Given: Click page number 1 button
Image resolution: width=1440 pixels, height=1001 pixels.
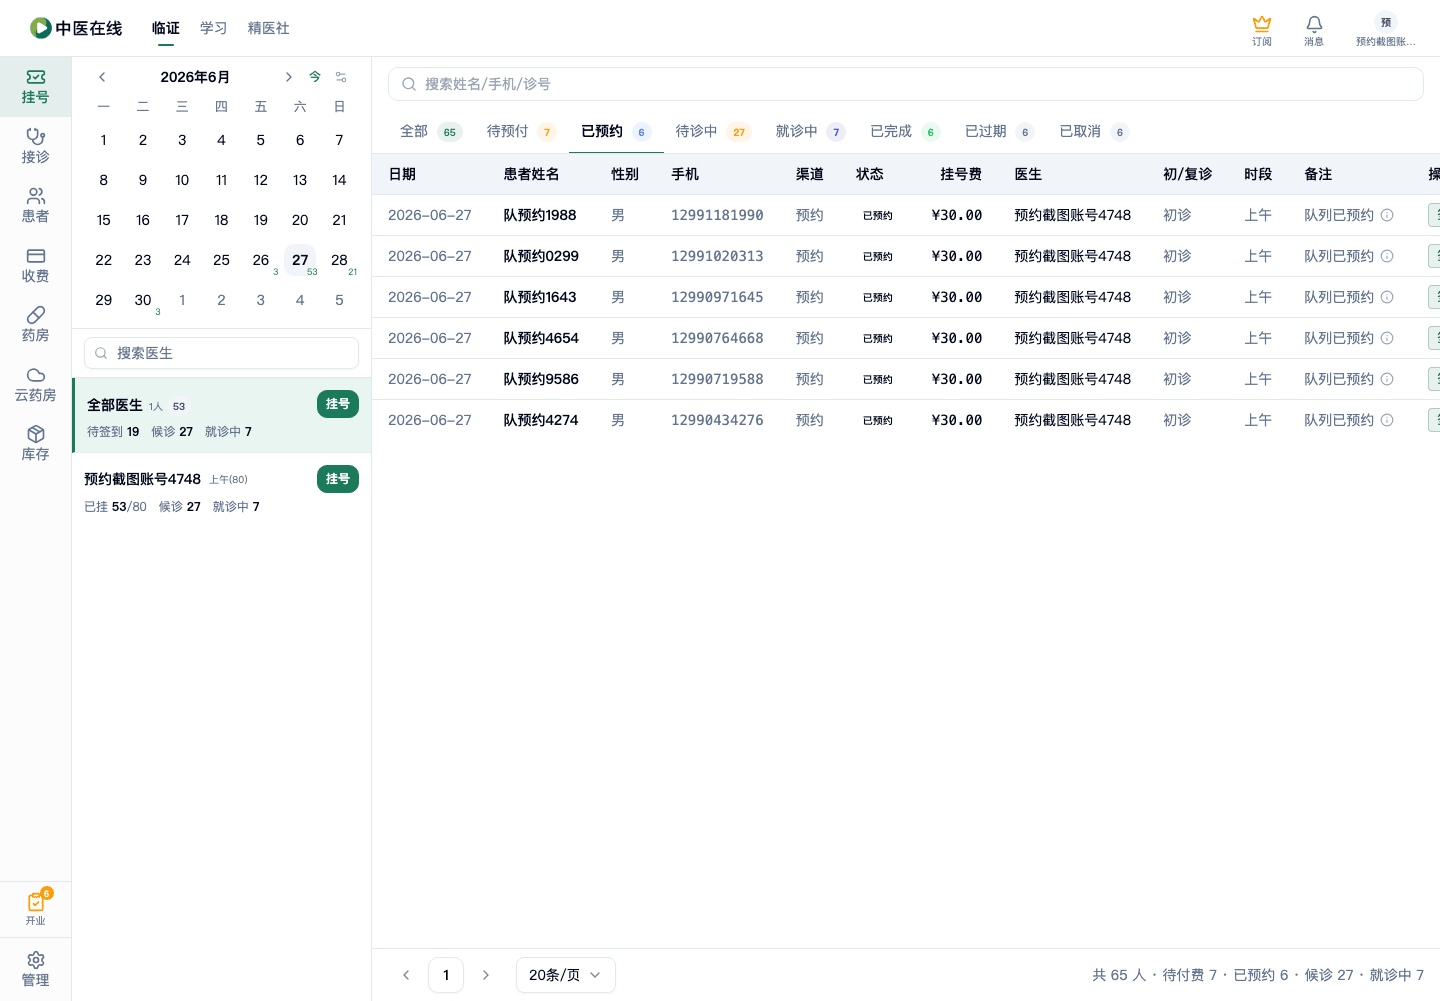Looking at the screenshot, I should [x=446, y=975].
